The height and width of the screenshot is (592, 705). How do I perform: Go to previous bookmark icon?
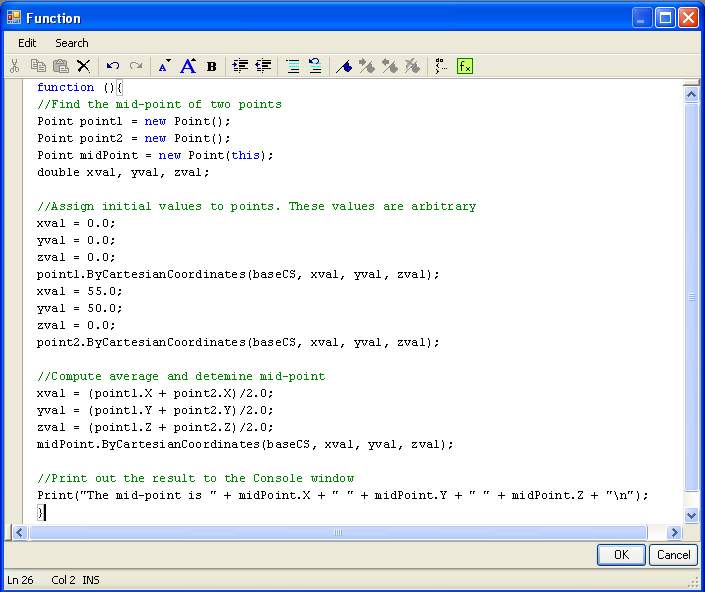(389, 66)
